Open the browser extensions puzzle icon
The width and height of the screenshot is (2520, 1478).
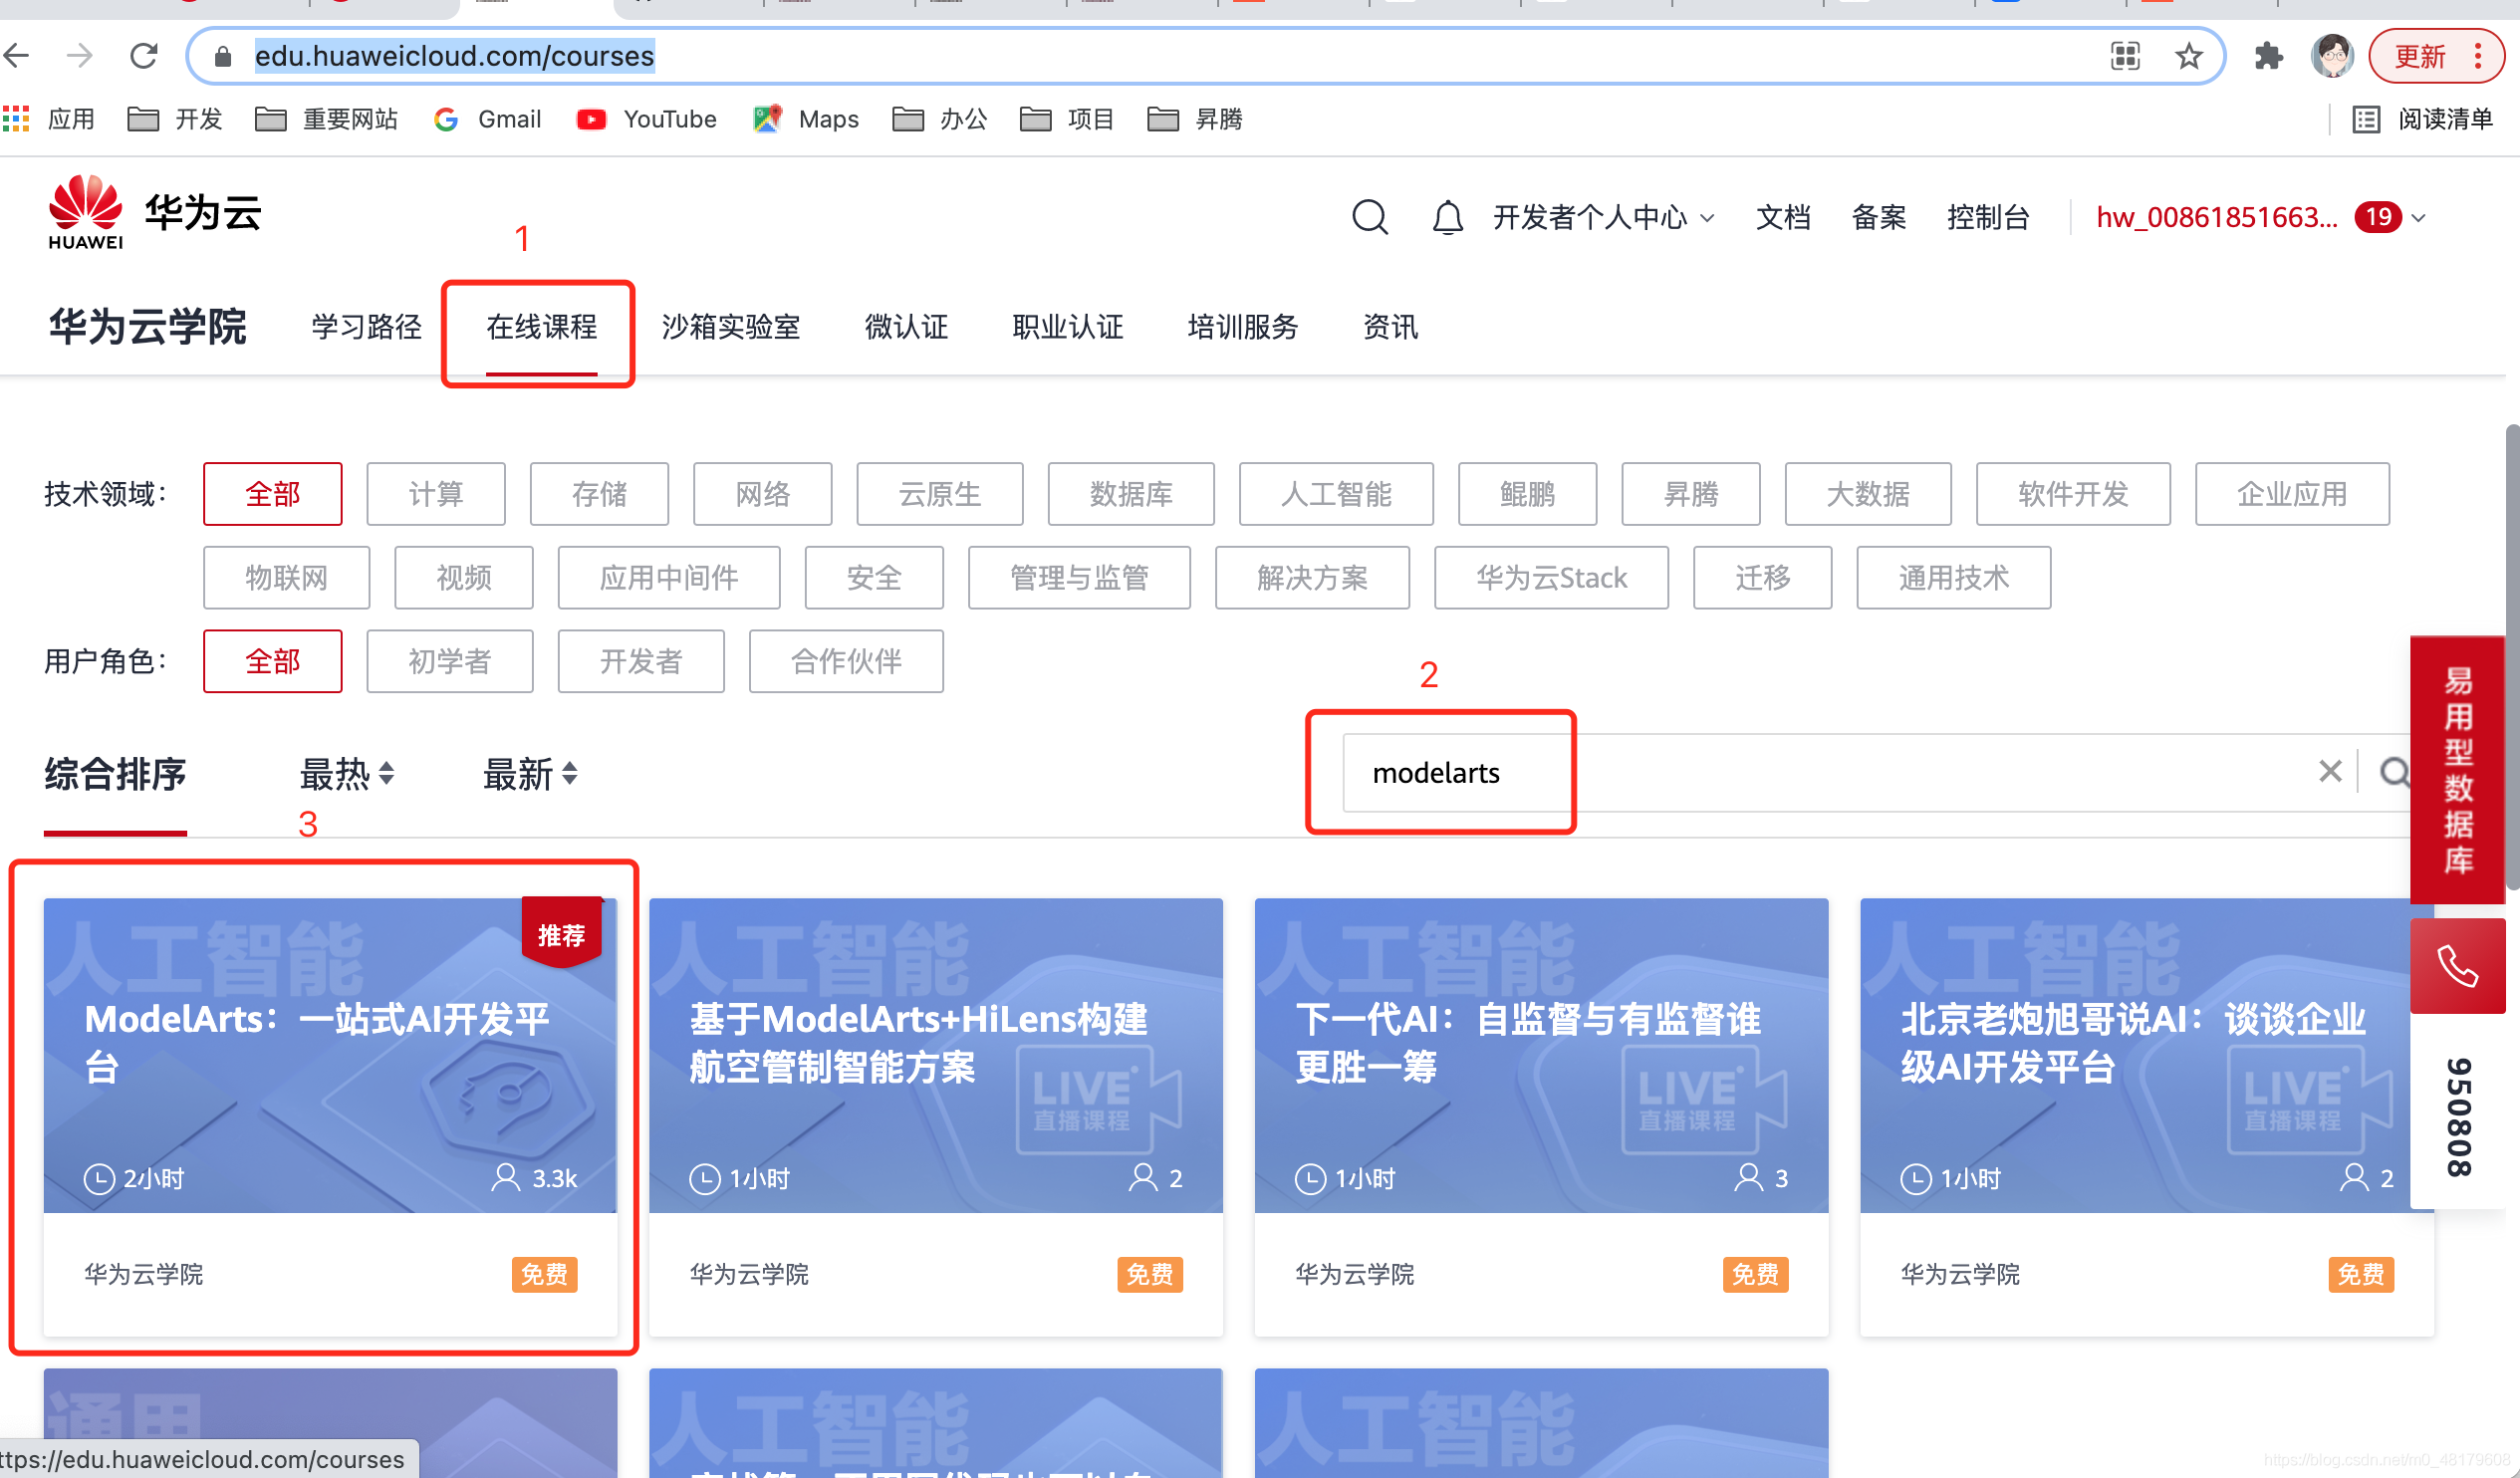tap(2268, 56)
